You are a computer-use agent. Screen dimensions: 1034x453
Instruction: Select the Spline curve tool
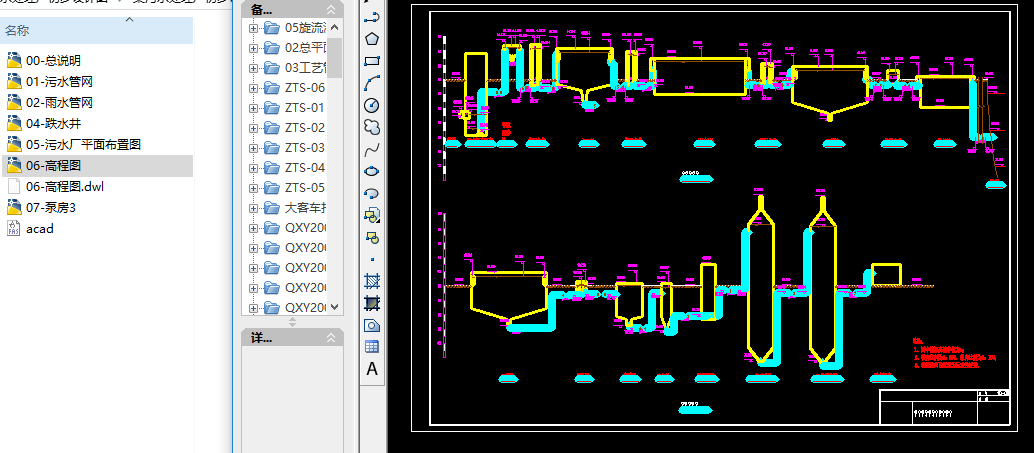(372, 149)
